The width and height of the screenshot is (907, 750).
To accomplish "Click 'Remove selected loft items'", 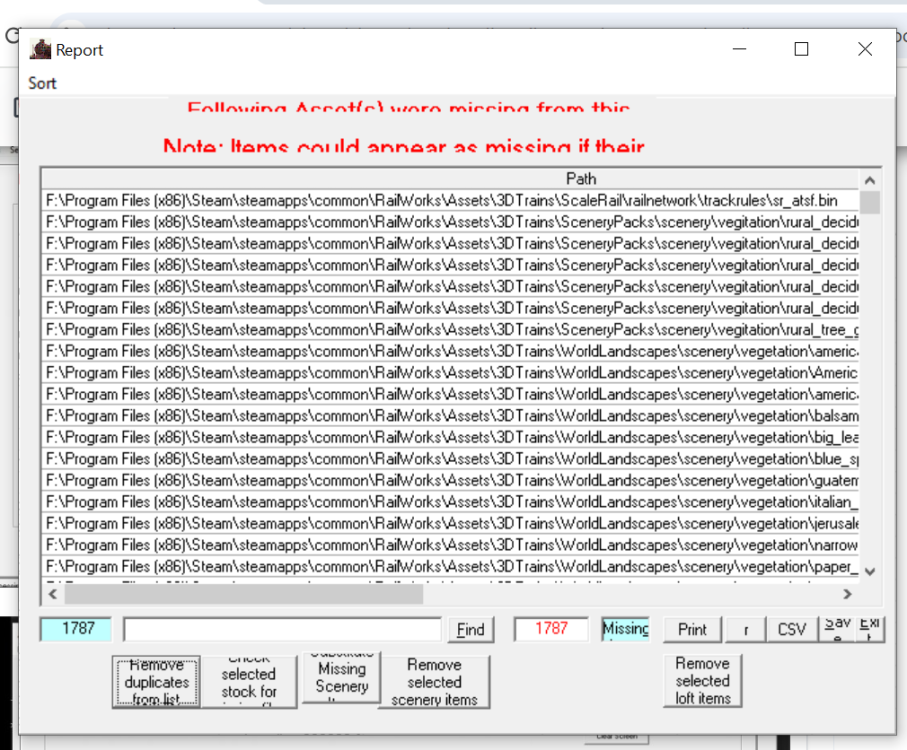I will (x=702, y=681).
